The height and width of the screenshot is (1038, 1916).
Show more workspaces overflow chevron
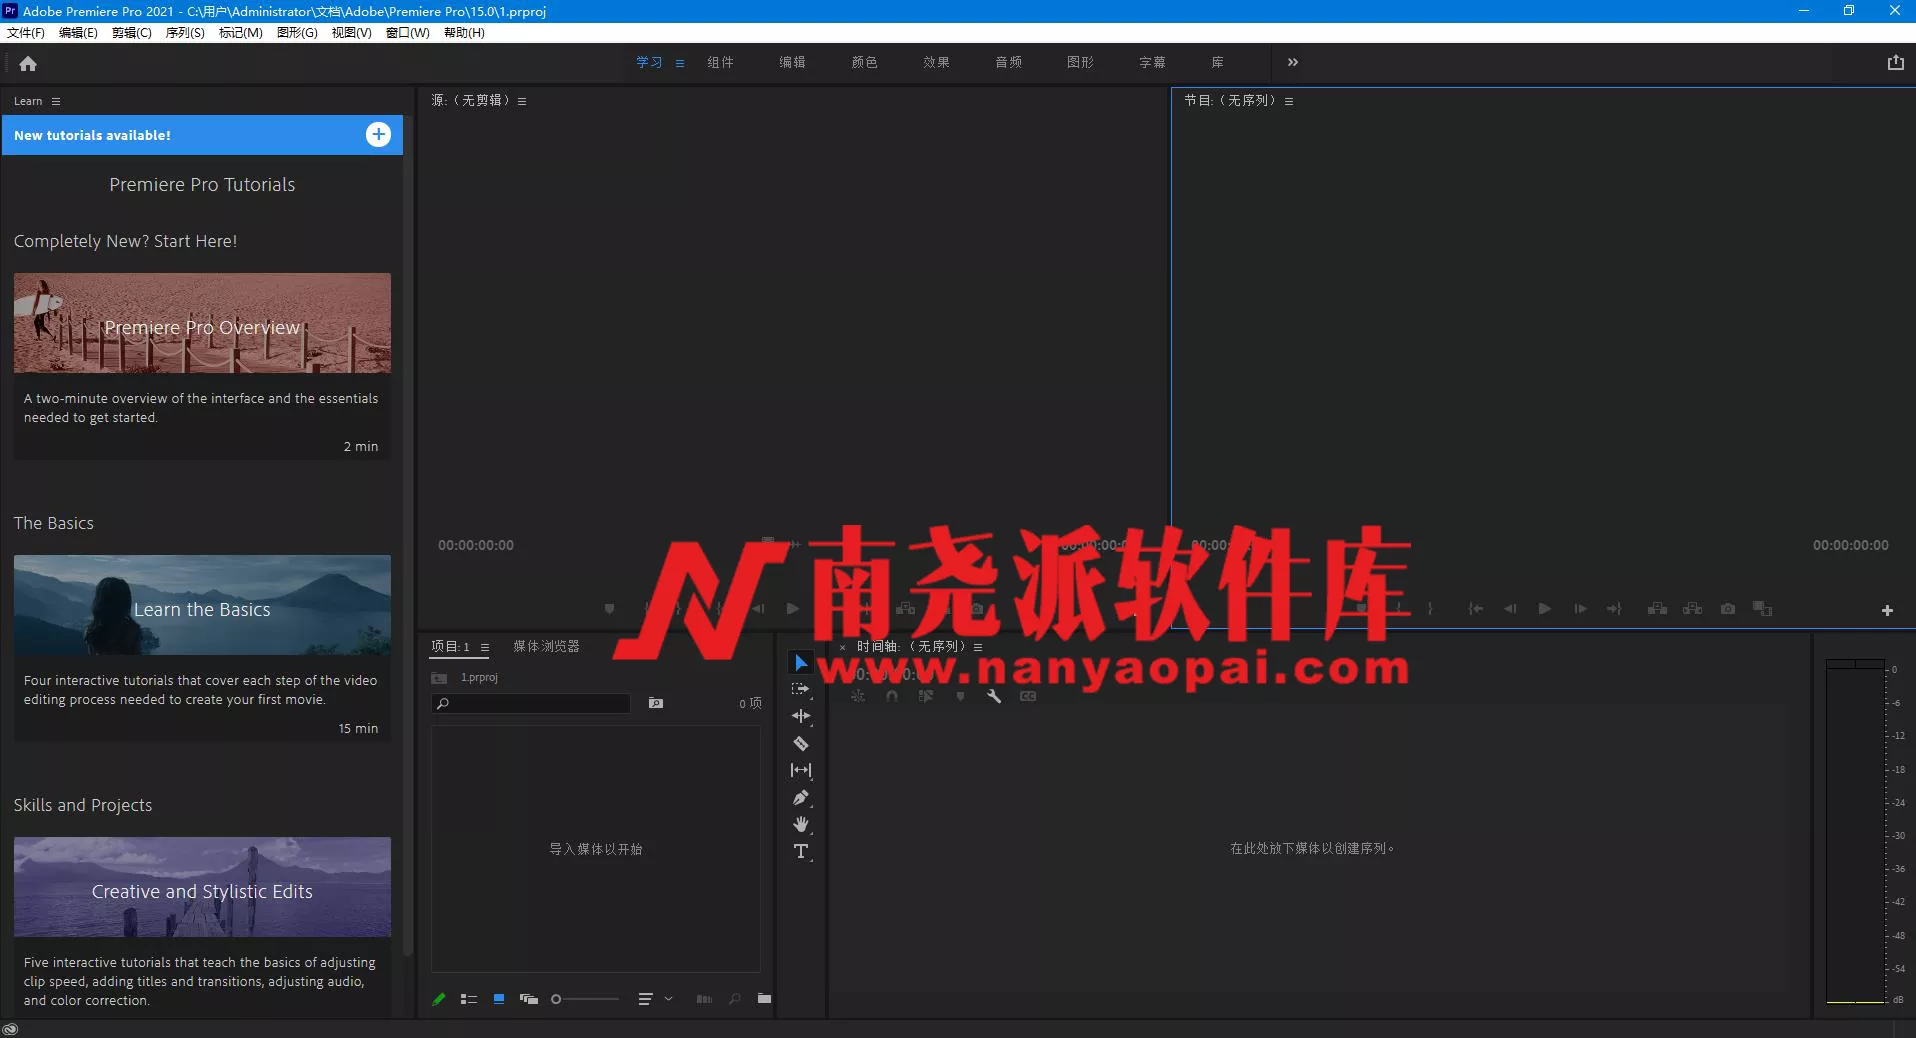point(1292,62)
